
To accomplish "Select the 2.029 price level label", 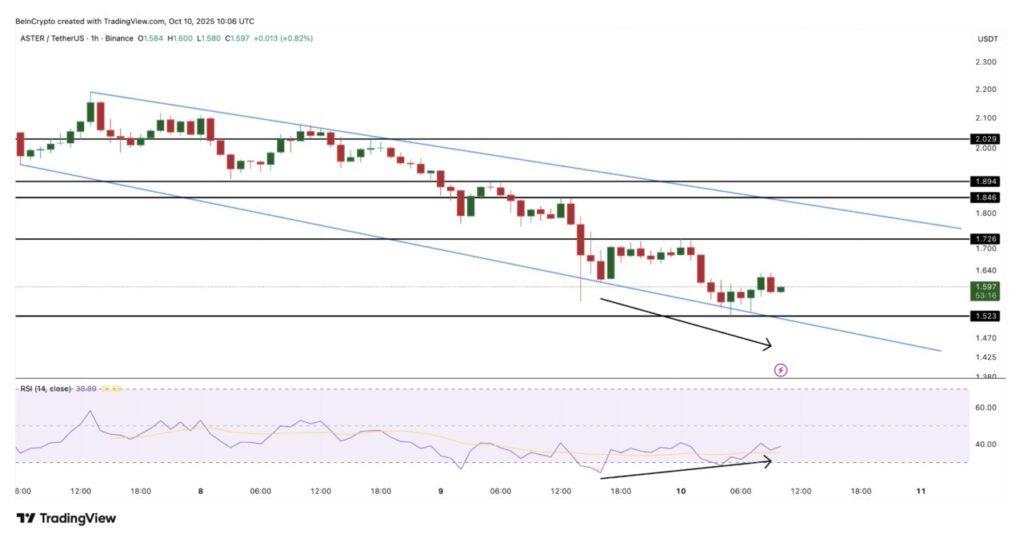I will click(x=986, y=138).
